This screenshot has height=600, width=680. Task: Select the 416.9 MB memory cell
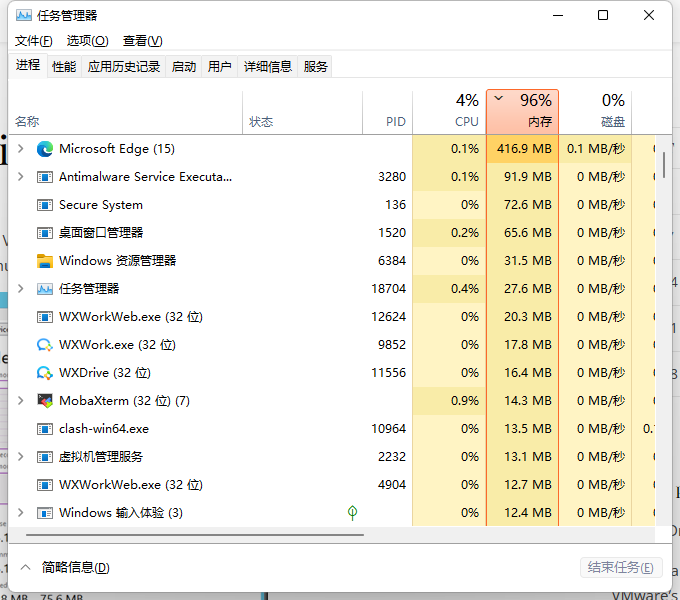(523, 149)
